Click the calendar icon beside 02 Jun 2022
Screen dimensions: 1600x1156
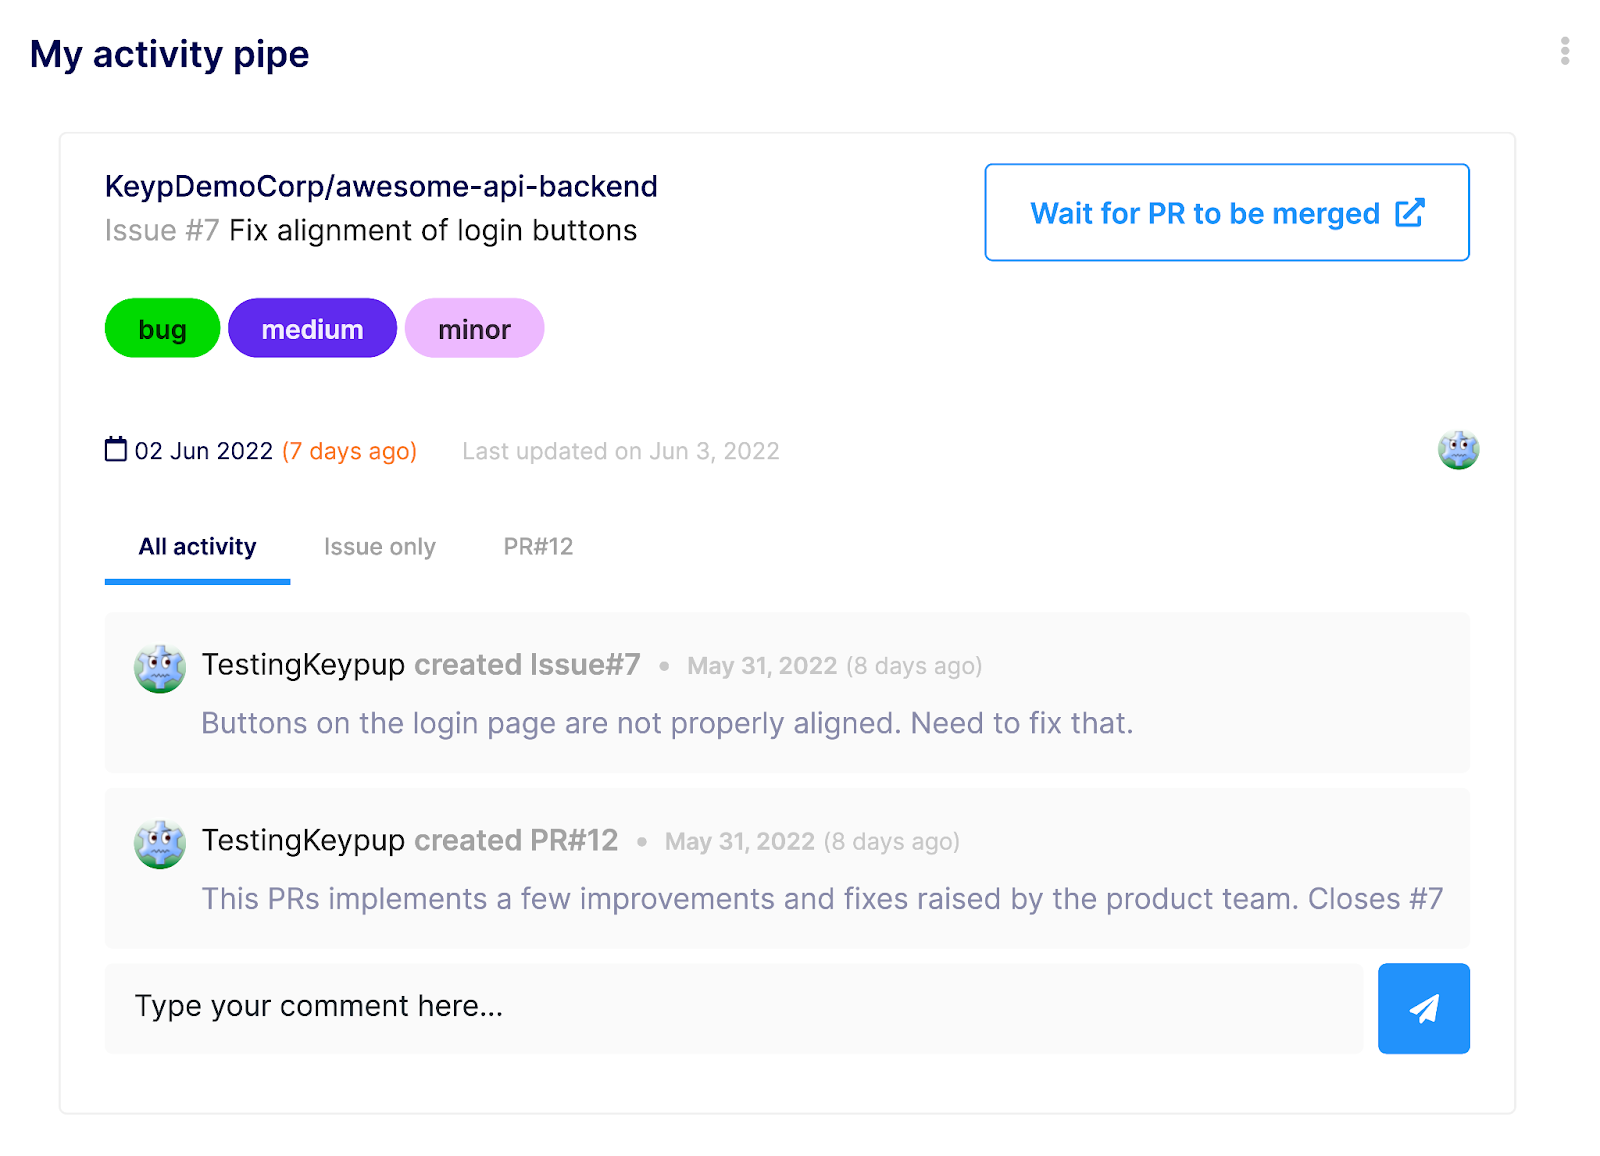116,450
